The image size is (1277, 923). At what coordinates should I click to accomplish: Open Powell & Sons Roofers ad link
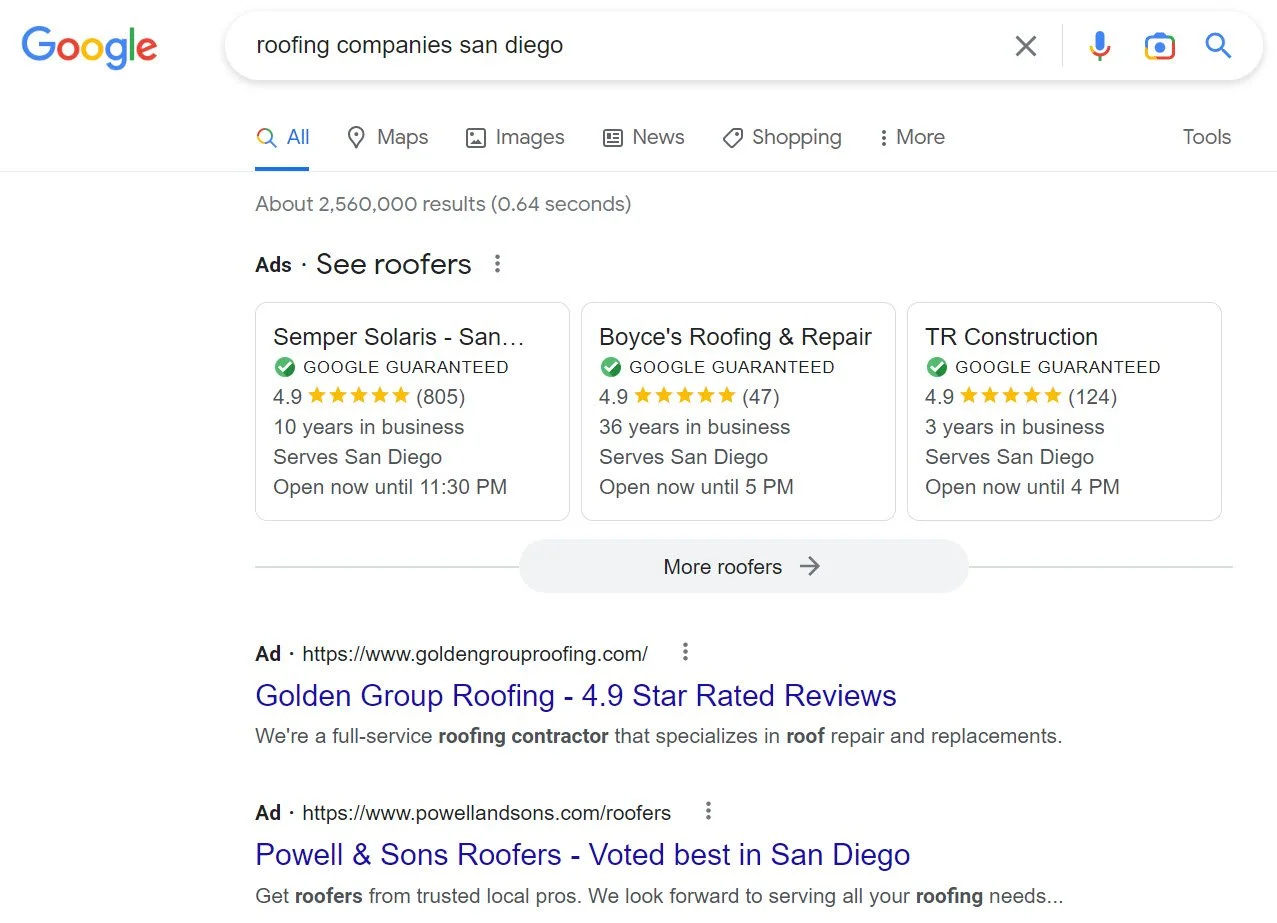(x=583, y=855)
